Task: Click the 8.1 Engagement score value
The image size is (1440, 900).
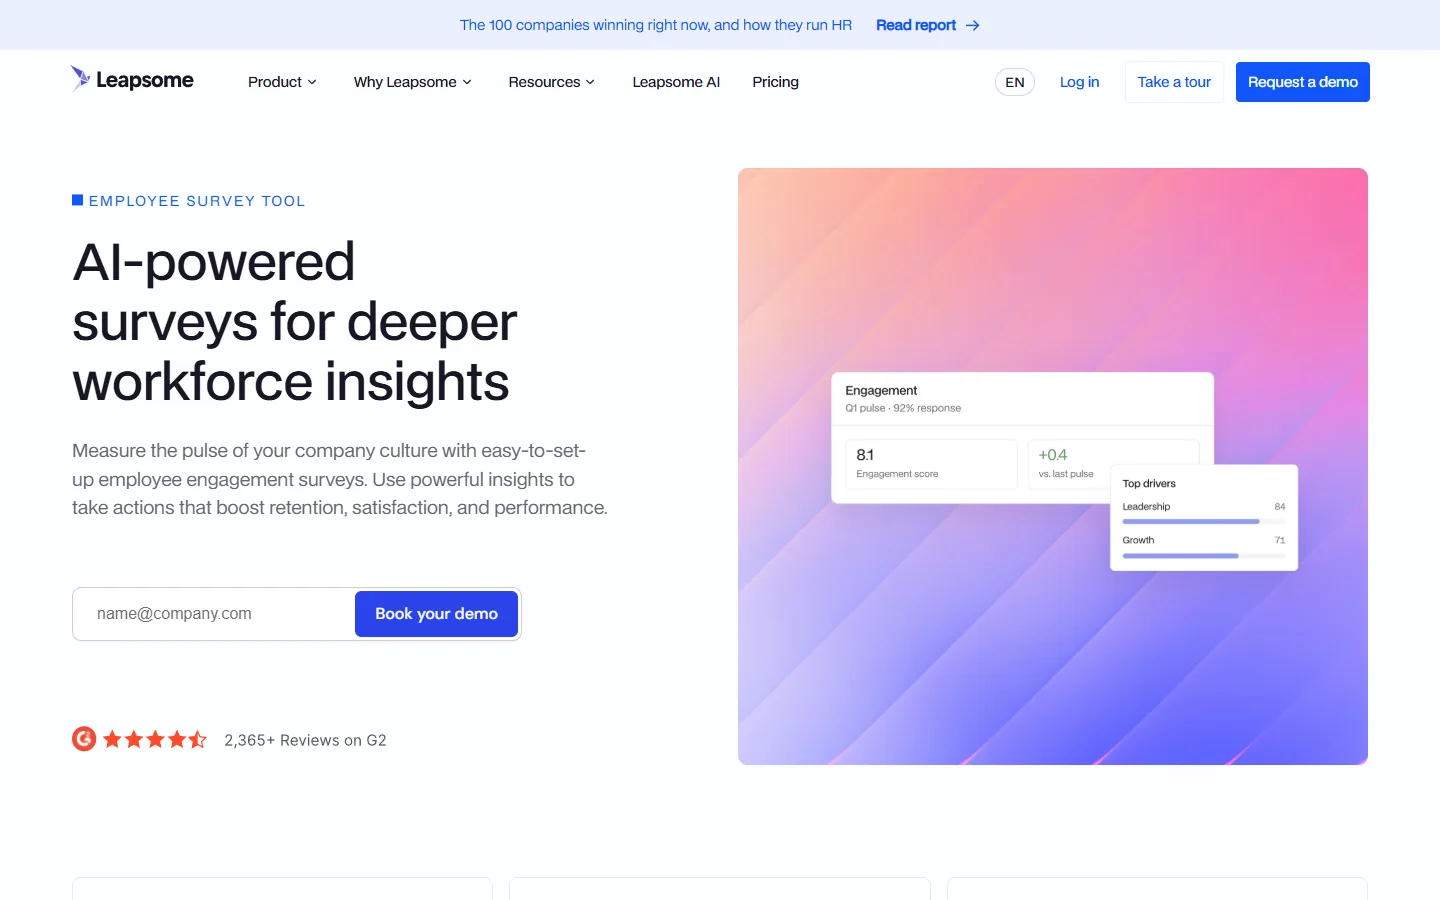Action: 865,455
